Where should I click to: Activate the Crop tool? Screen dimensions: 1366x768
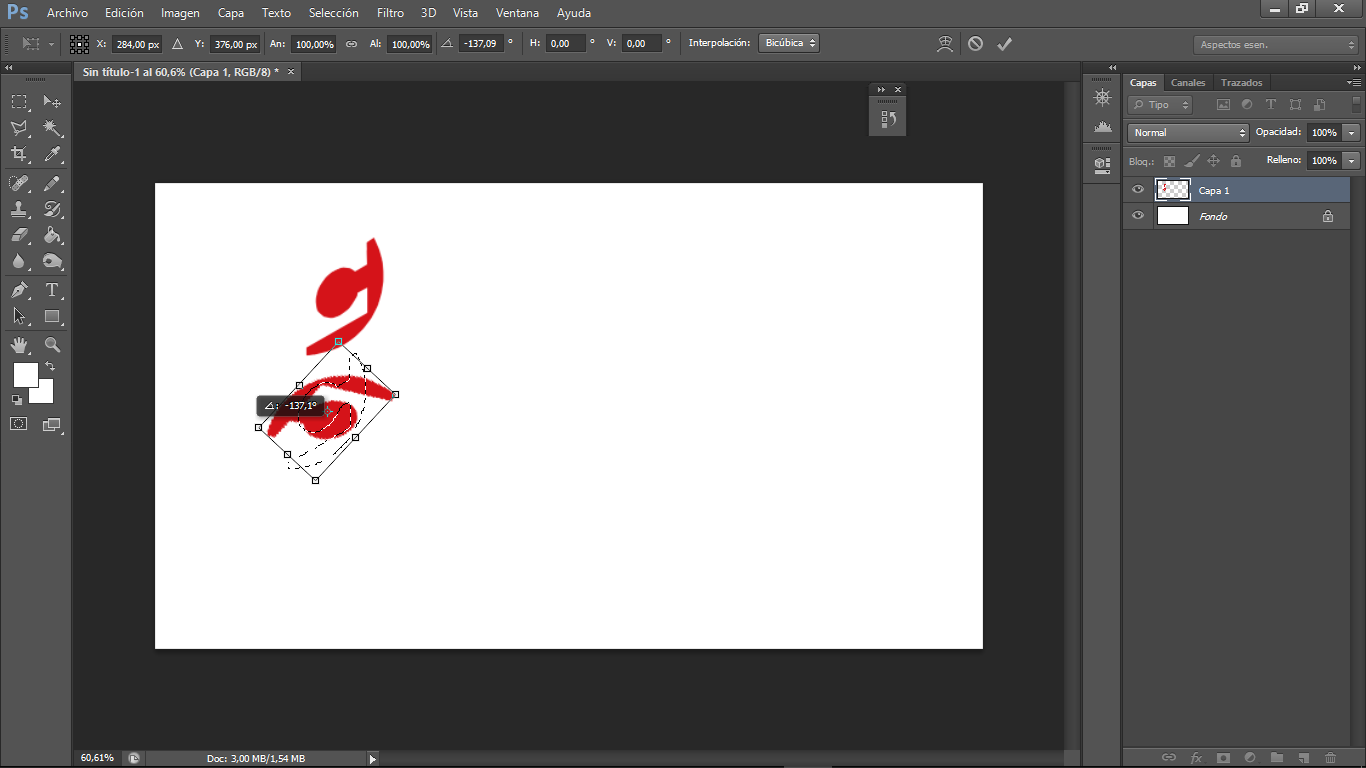point(19,154)
